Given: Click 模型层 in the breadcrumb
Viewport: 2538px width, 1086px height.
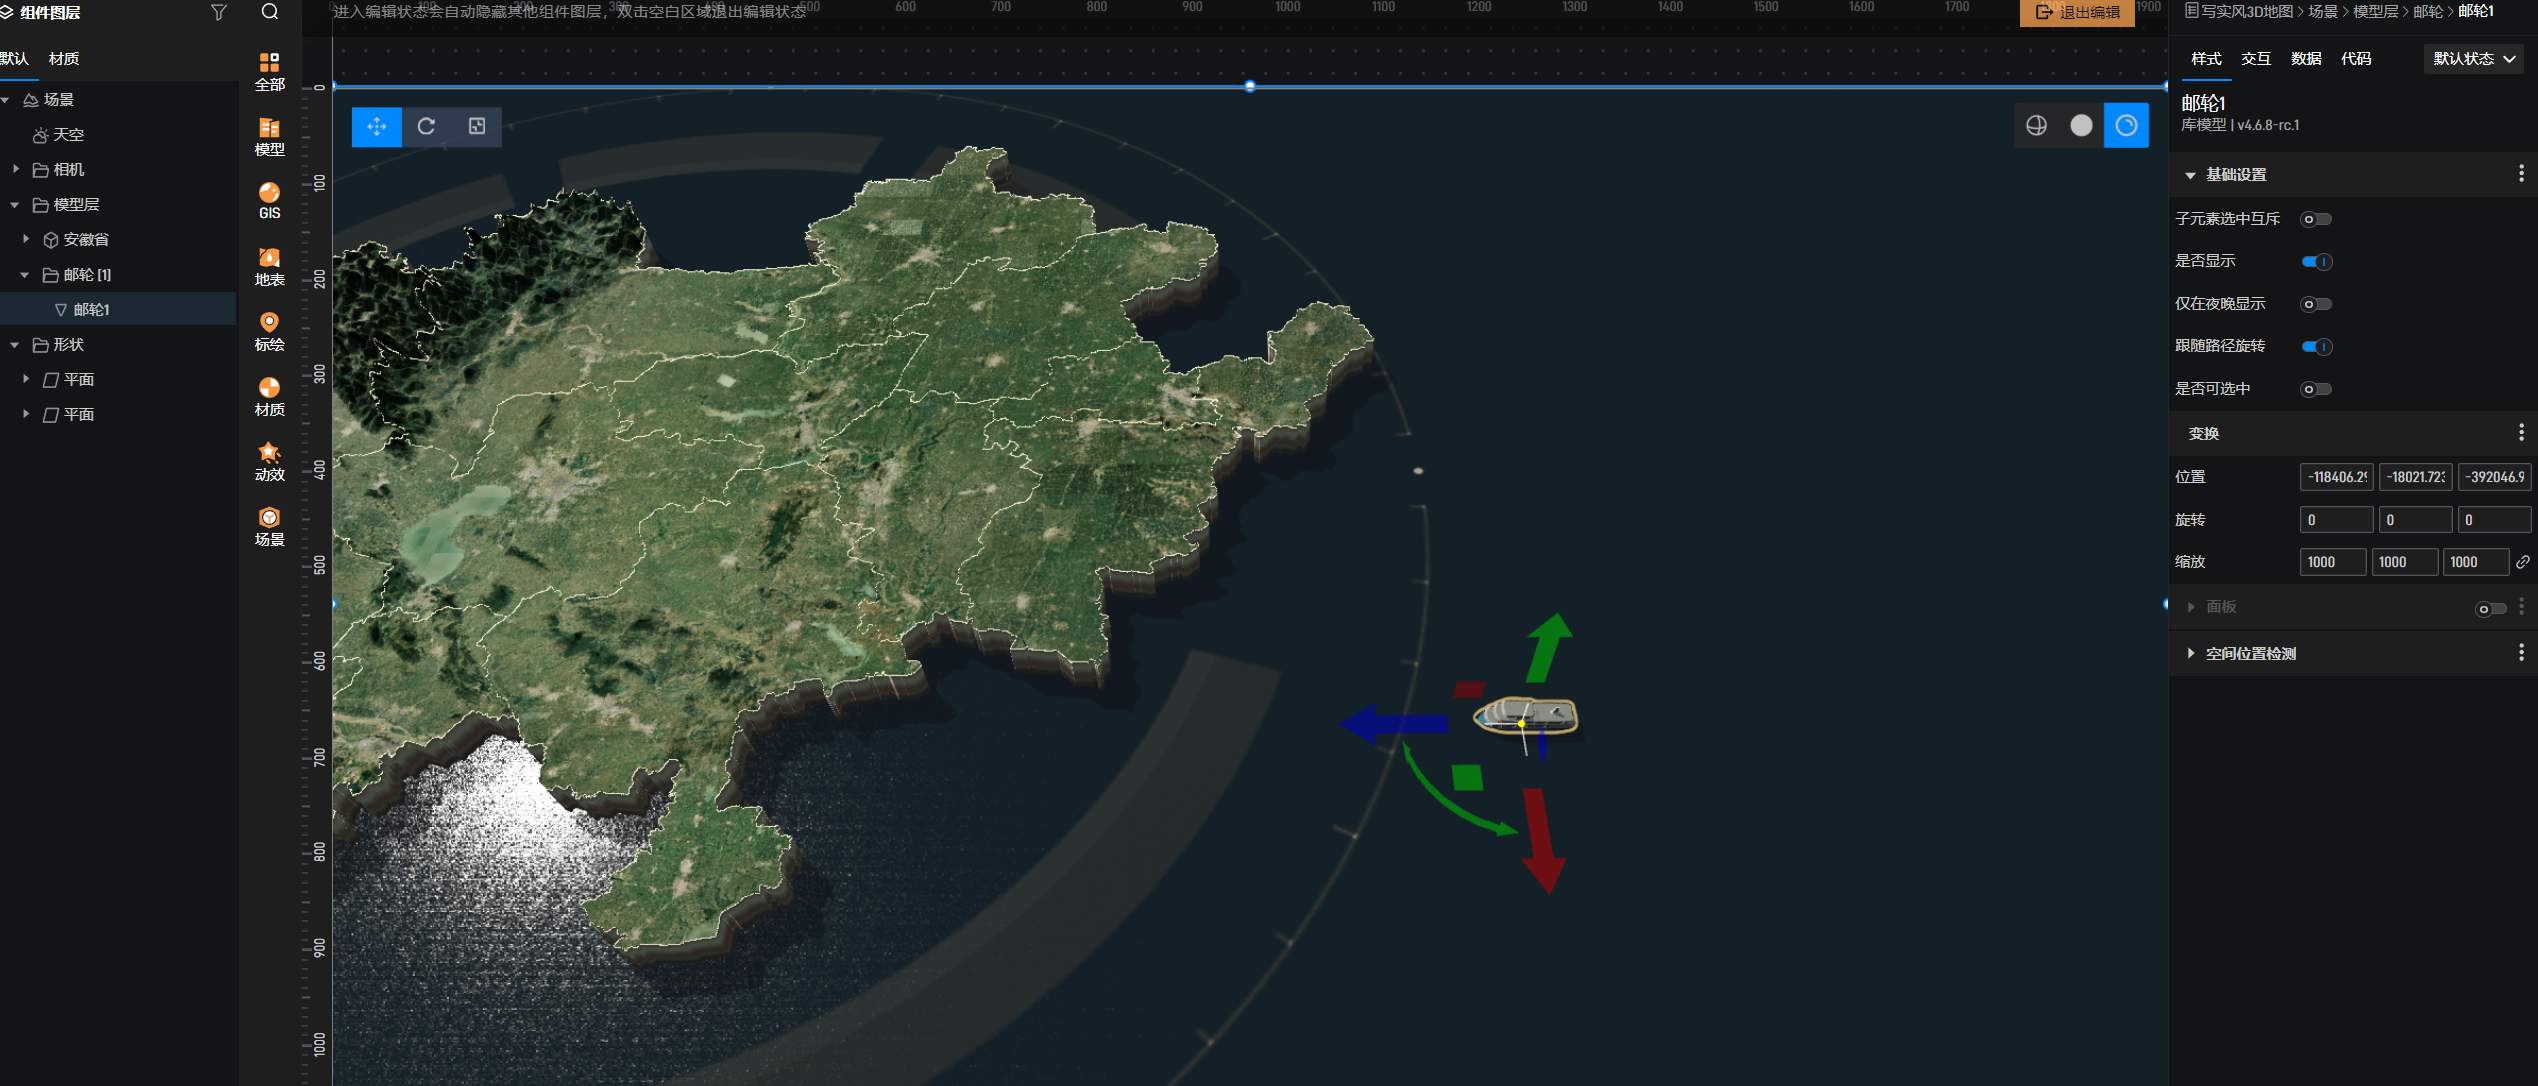Looking at the screenshot, I should (2375, 12).
